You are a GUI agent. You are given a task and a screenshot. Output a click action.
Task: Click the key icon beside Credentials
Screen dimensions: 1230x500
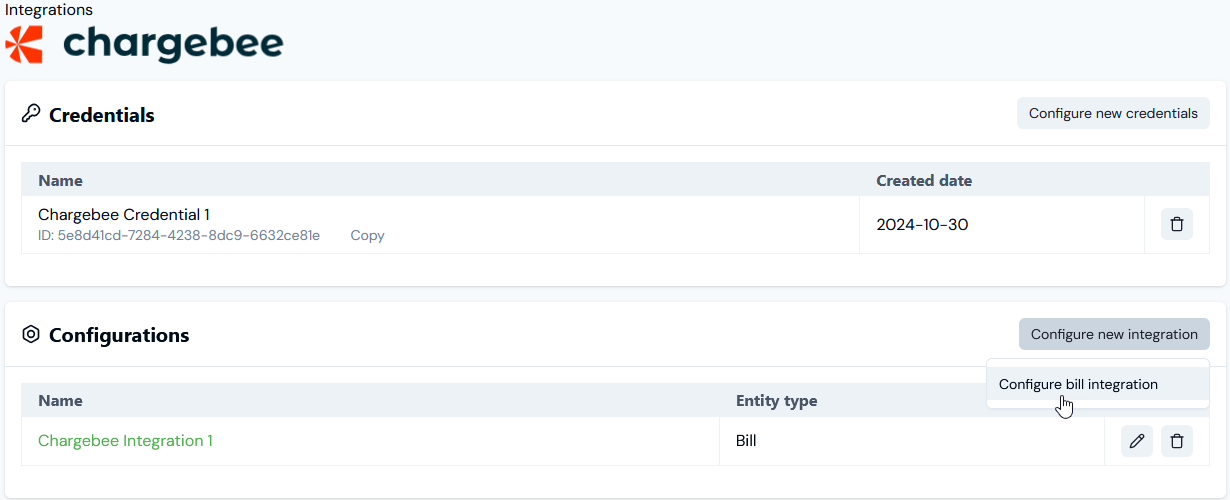(31, 114)
